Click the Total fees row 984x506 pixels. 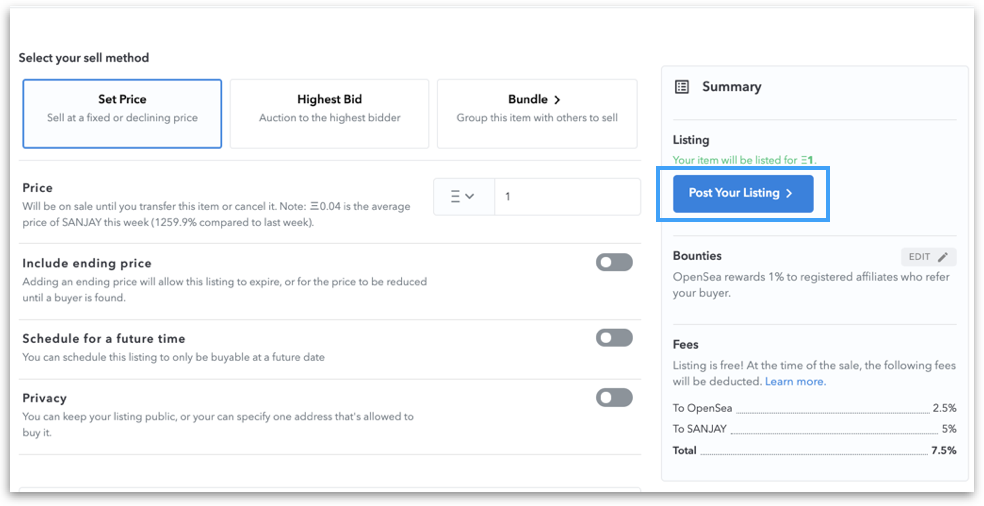point(814,451)
